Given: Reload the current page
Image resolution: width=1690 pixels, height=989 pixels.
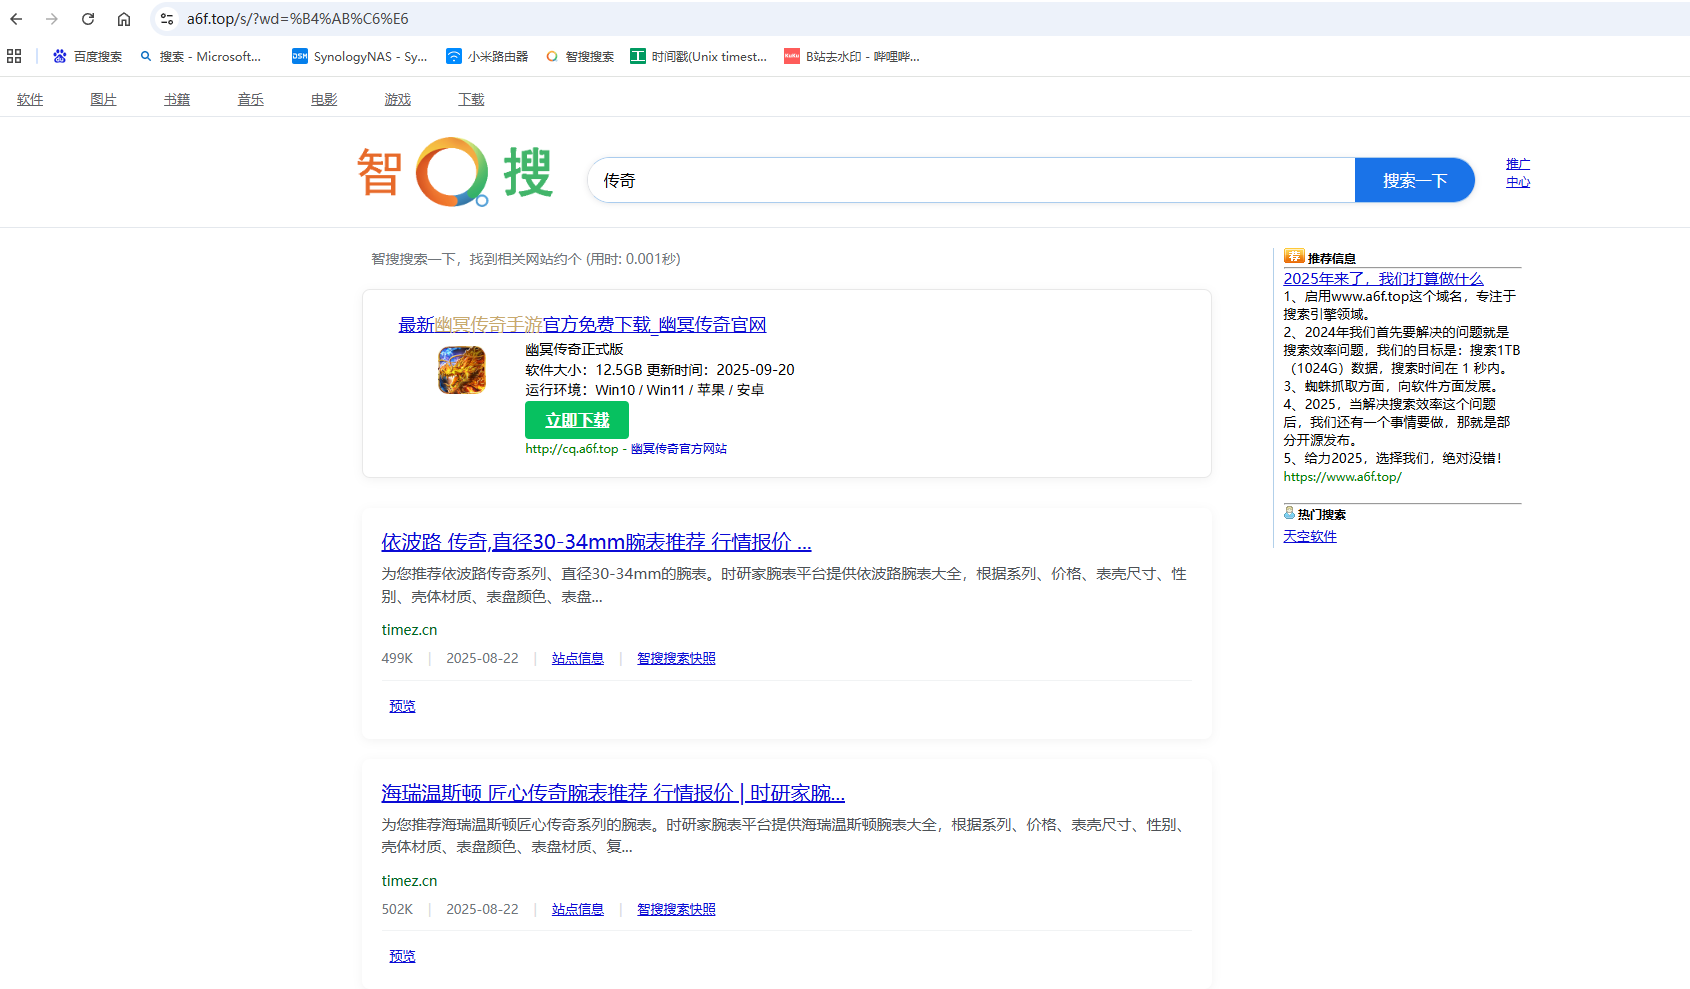Looking at the screenshot, I should [88, 19].
